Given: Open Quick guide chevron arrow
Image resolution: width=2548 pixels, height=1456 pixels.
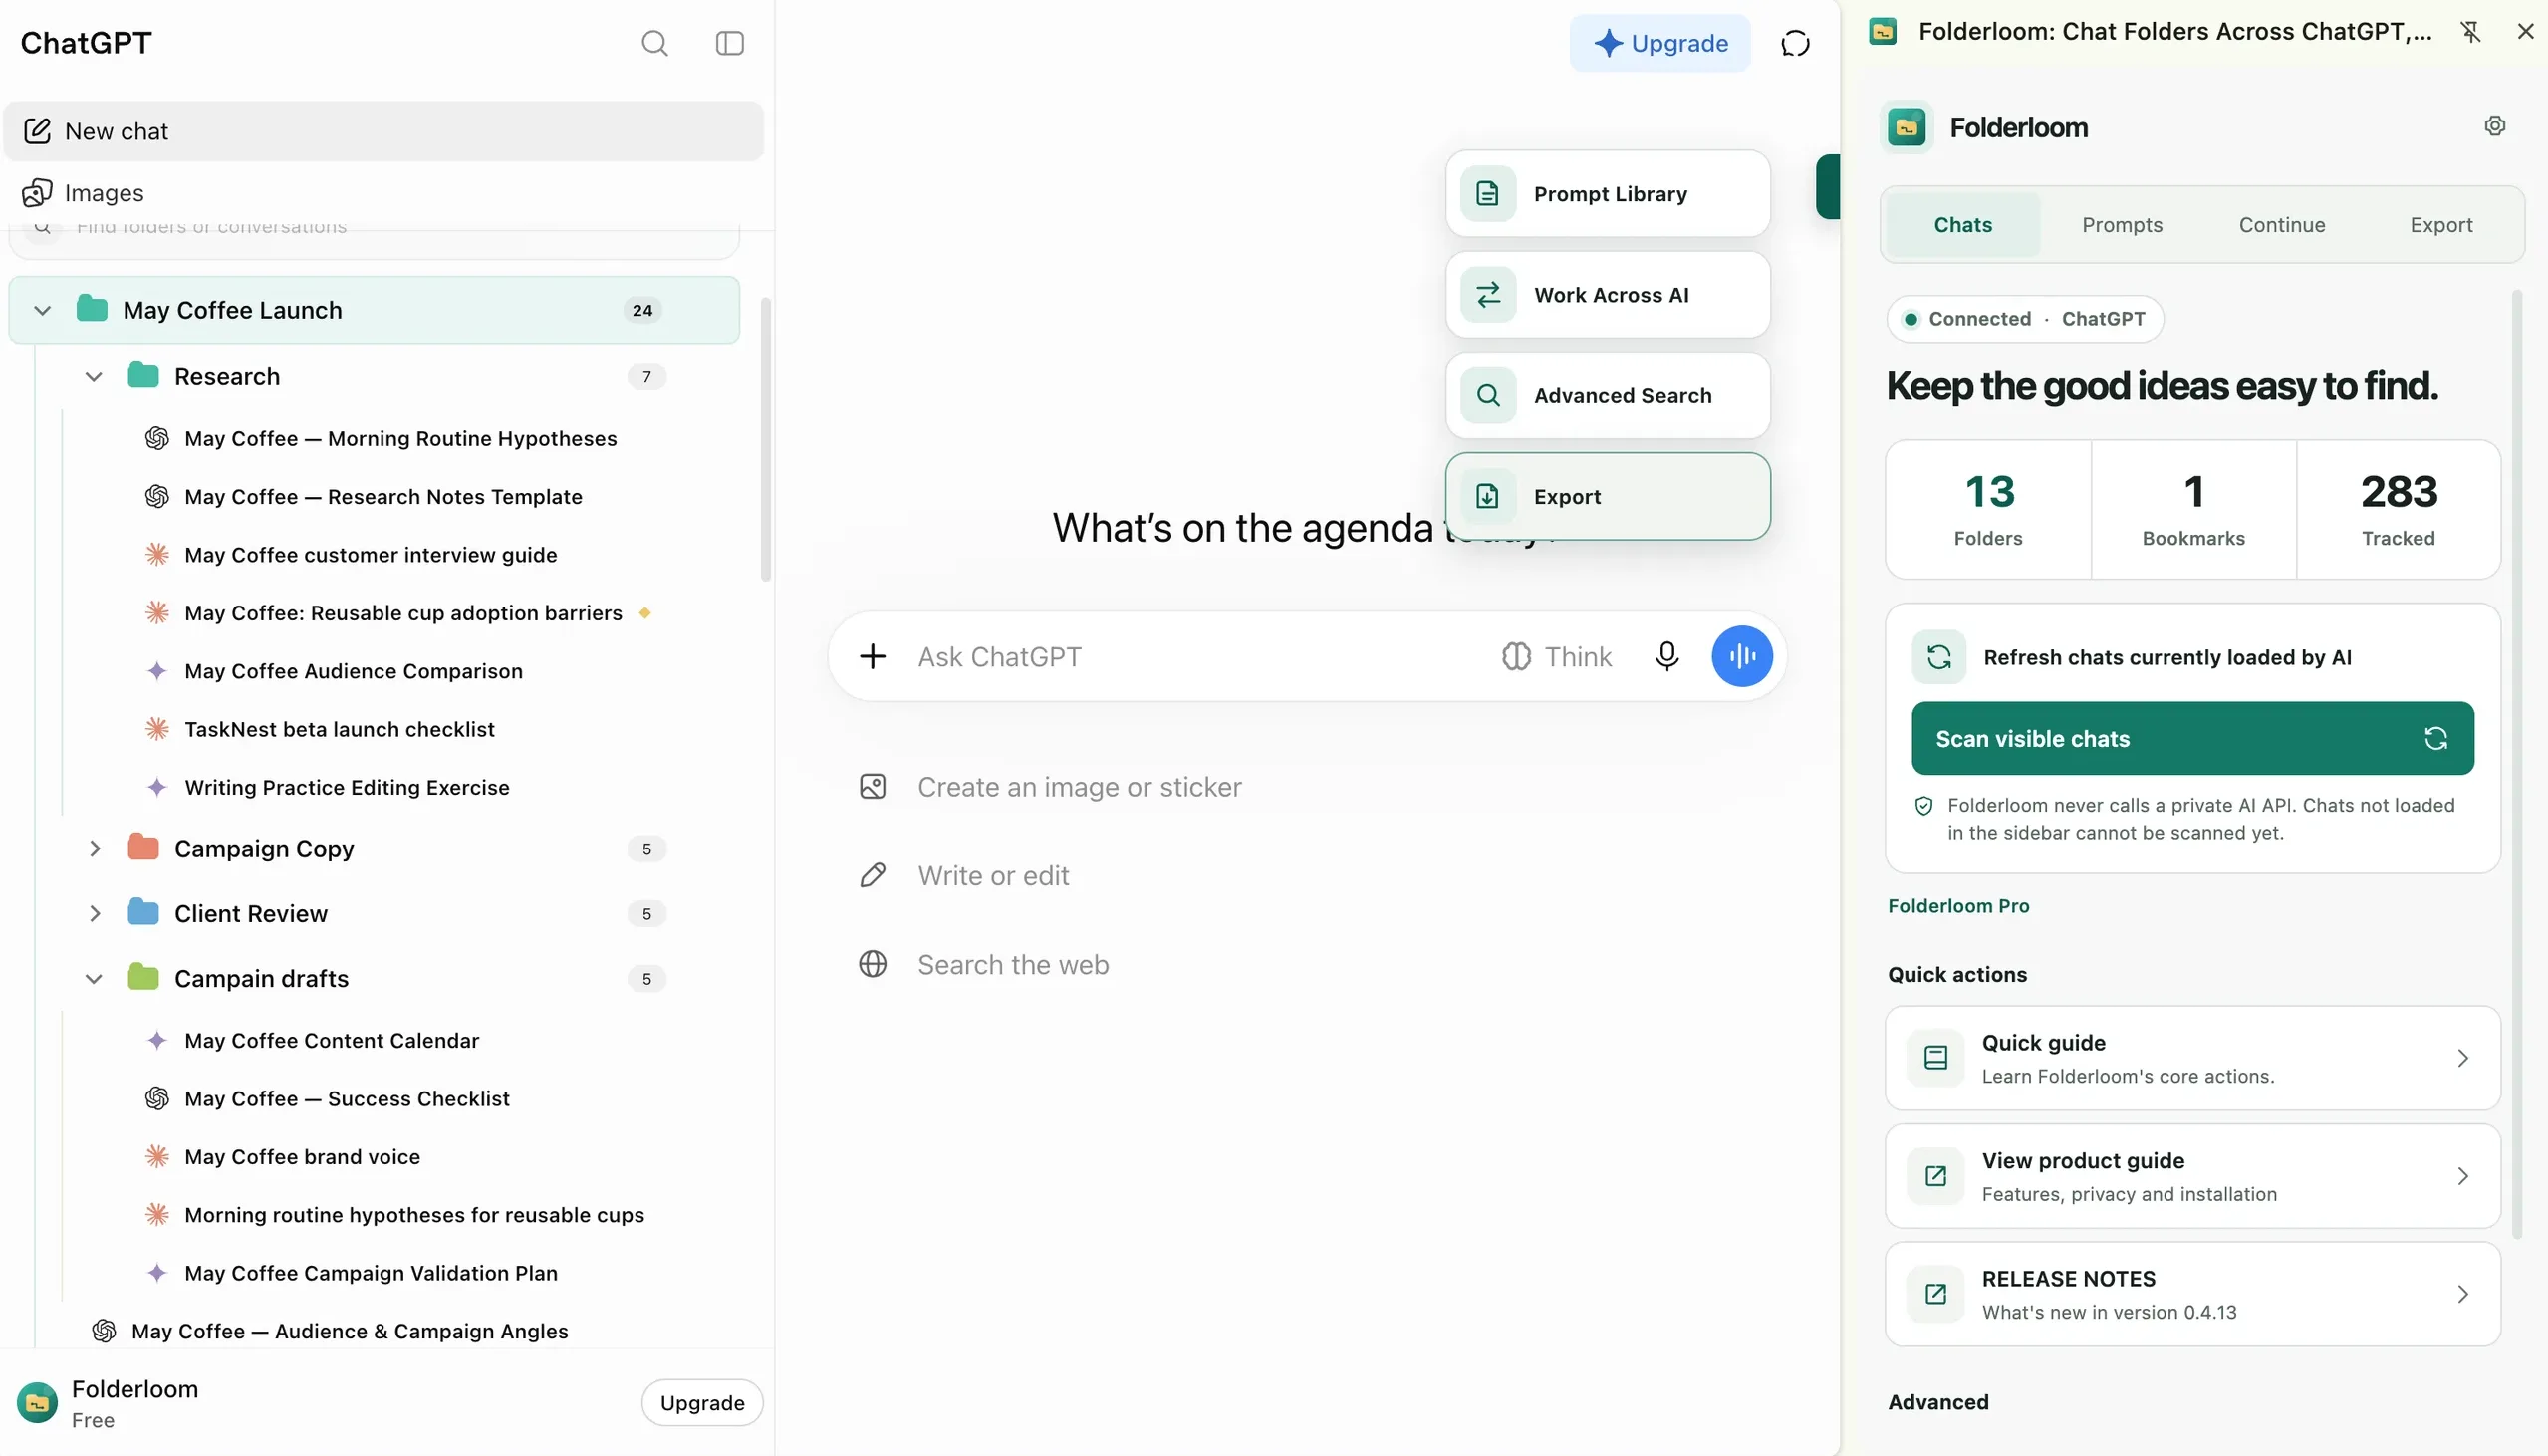Looking at the screenshot, I should coord(2462,1058).
